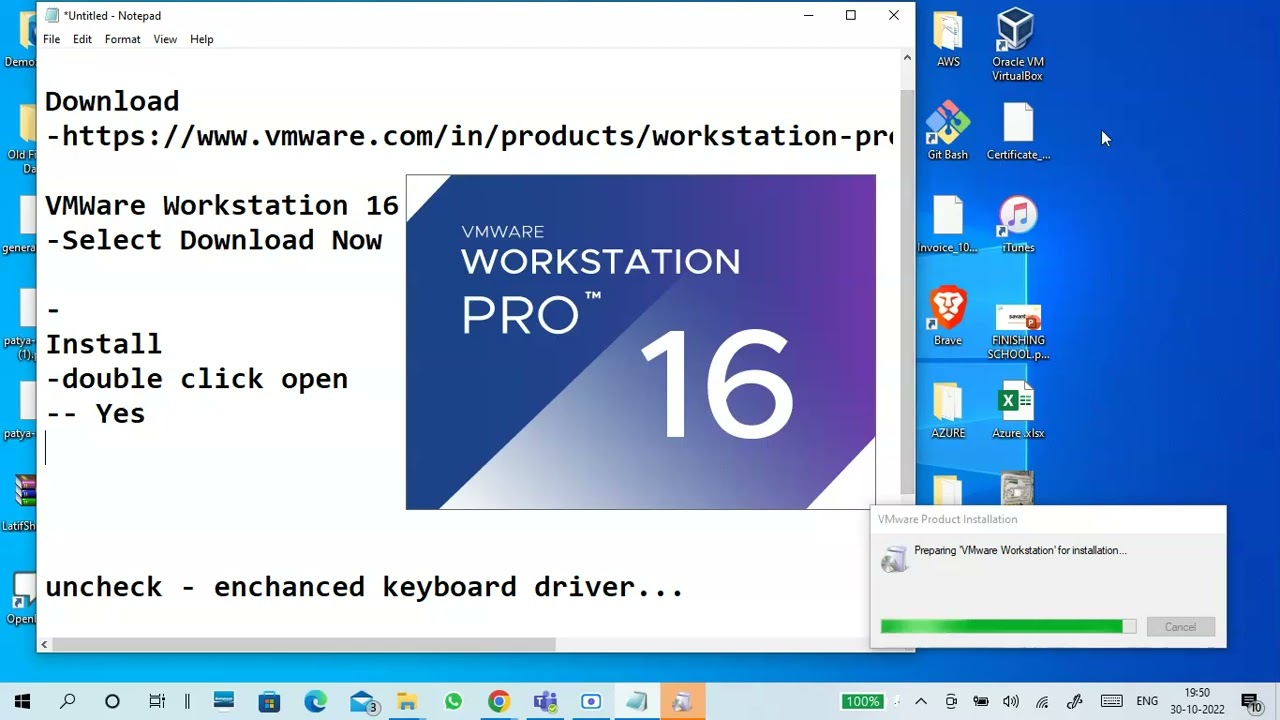Open Task View on the taskbar
The width and height of the screenshot is (1280, 720).
(x=157, y=702)
